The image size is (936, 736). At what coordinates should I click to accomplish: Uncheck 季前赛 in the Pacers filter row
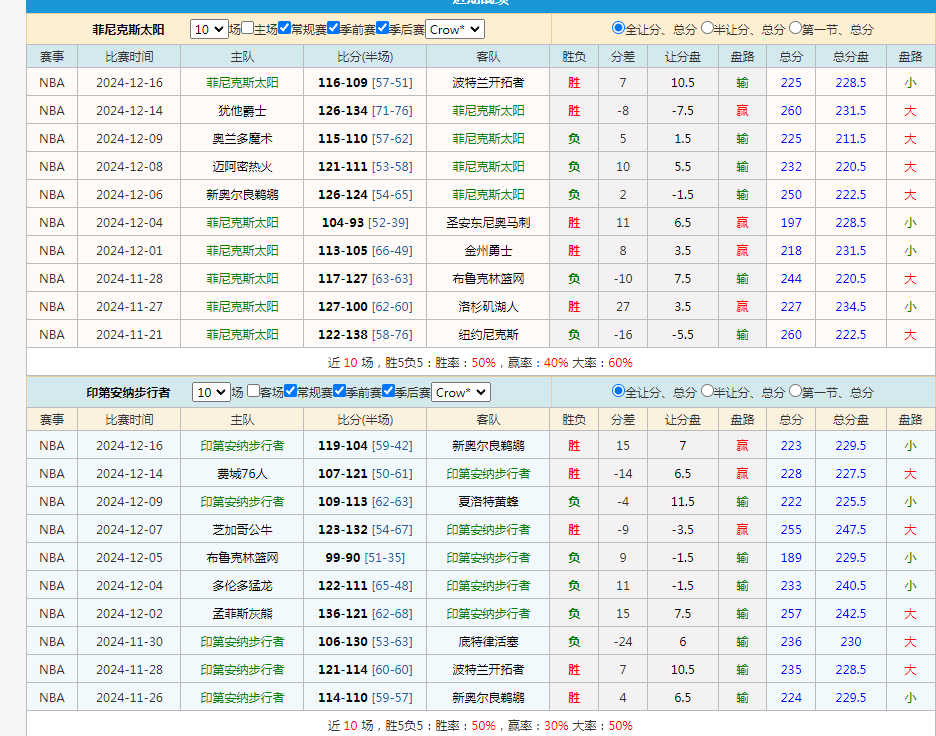[338, 392]
